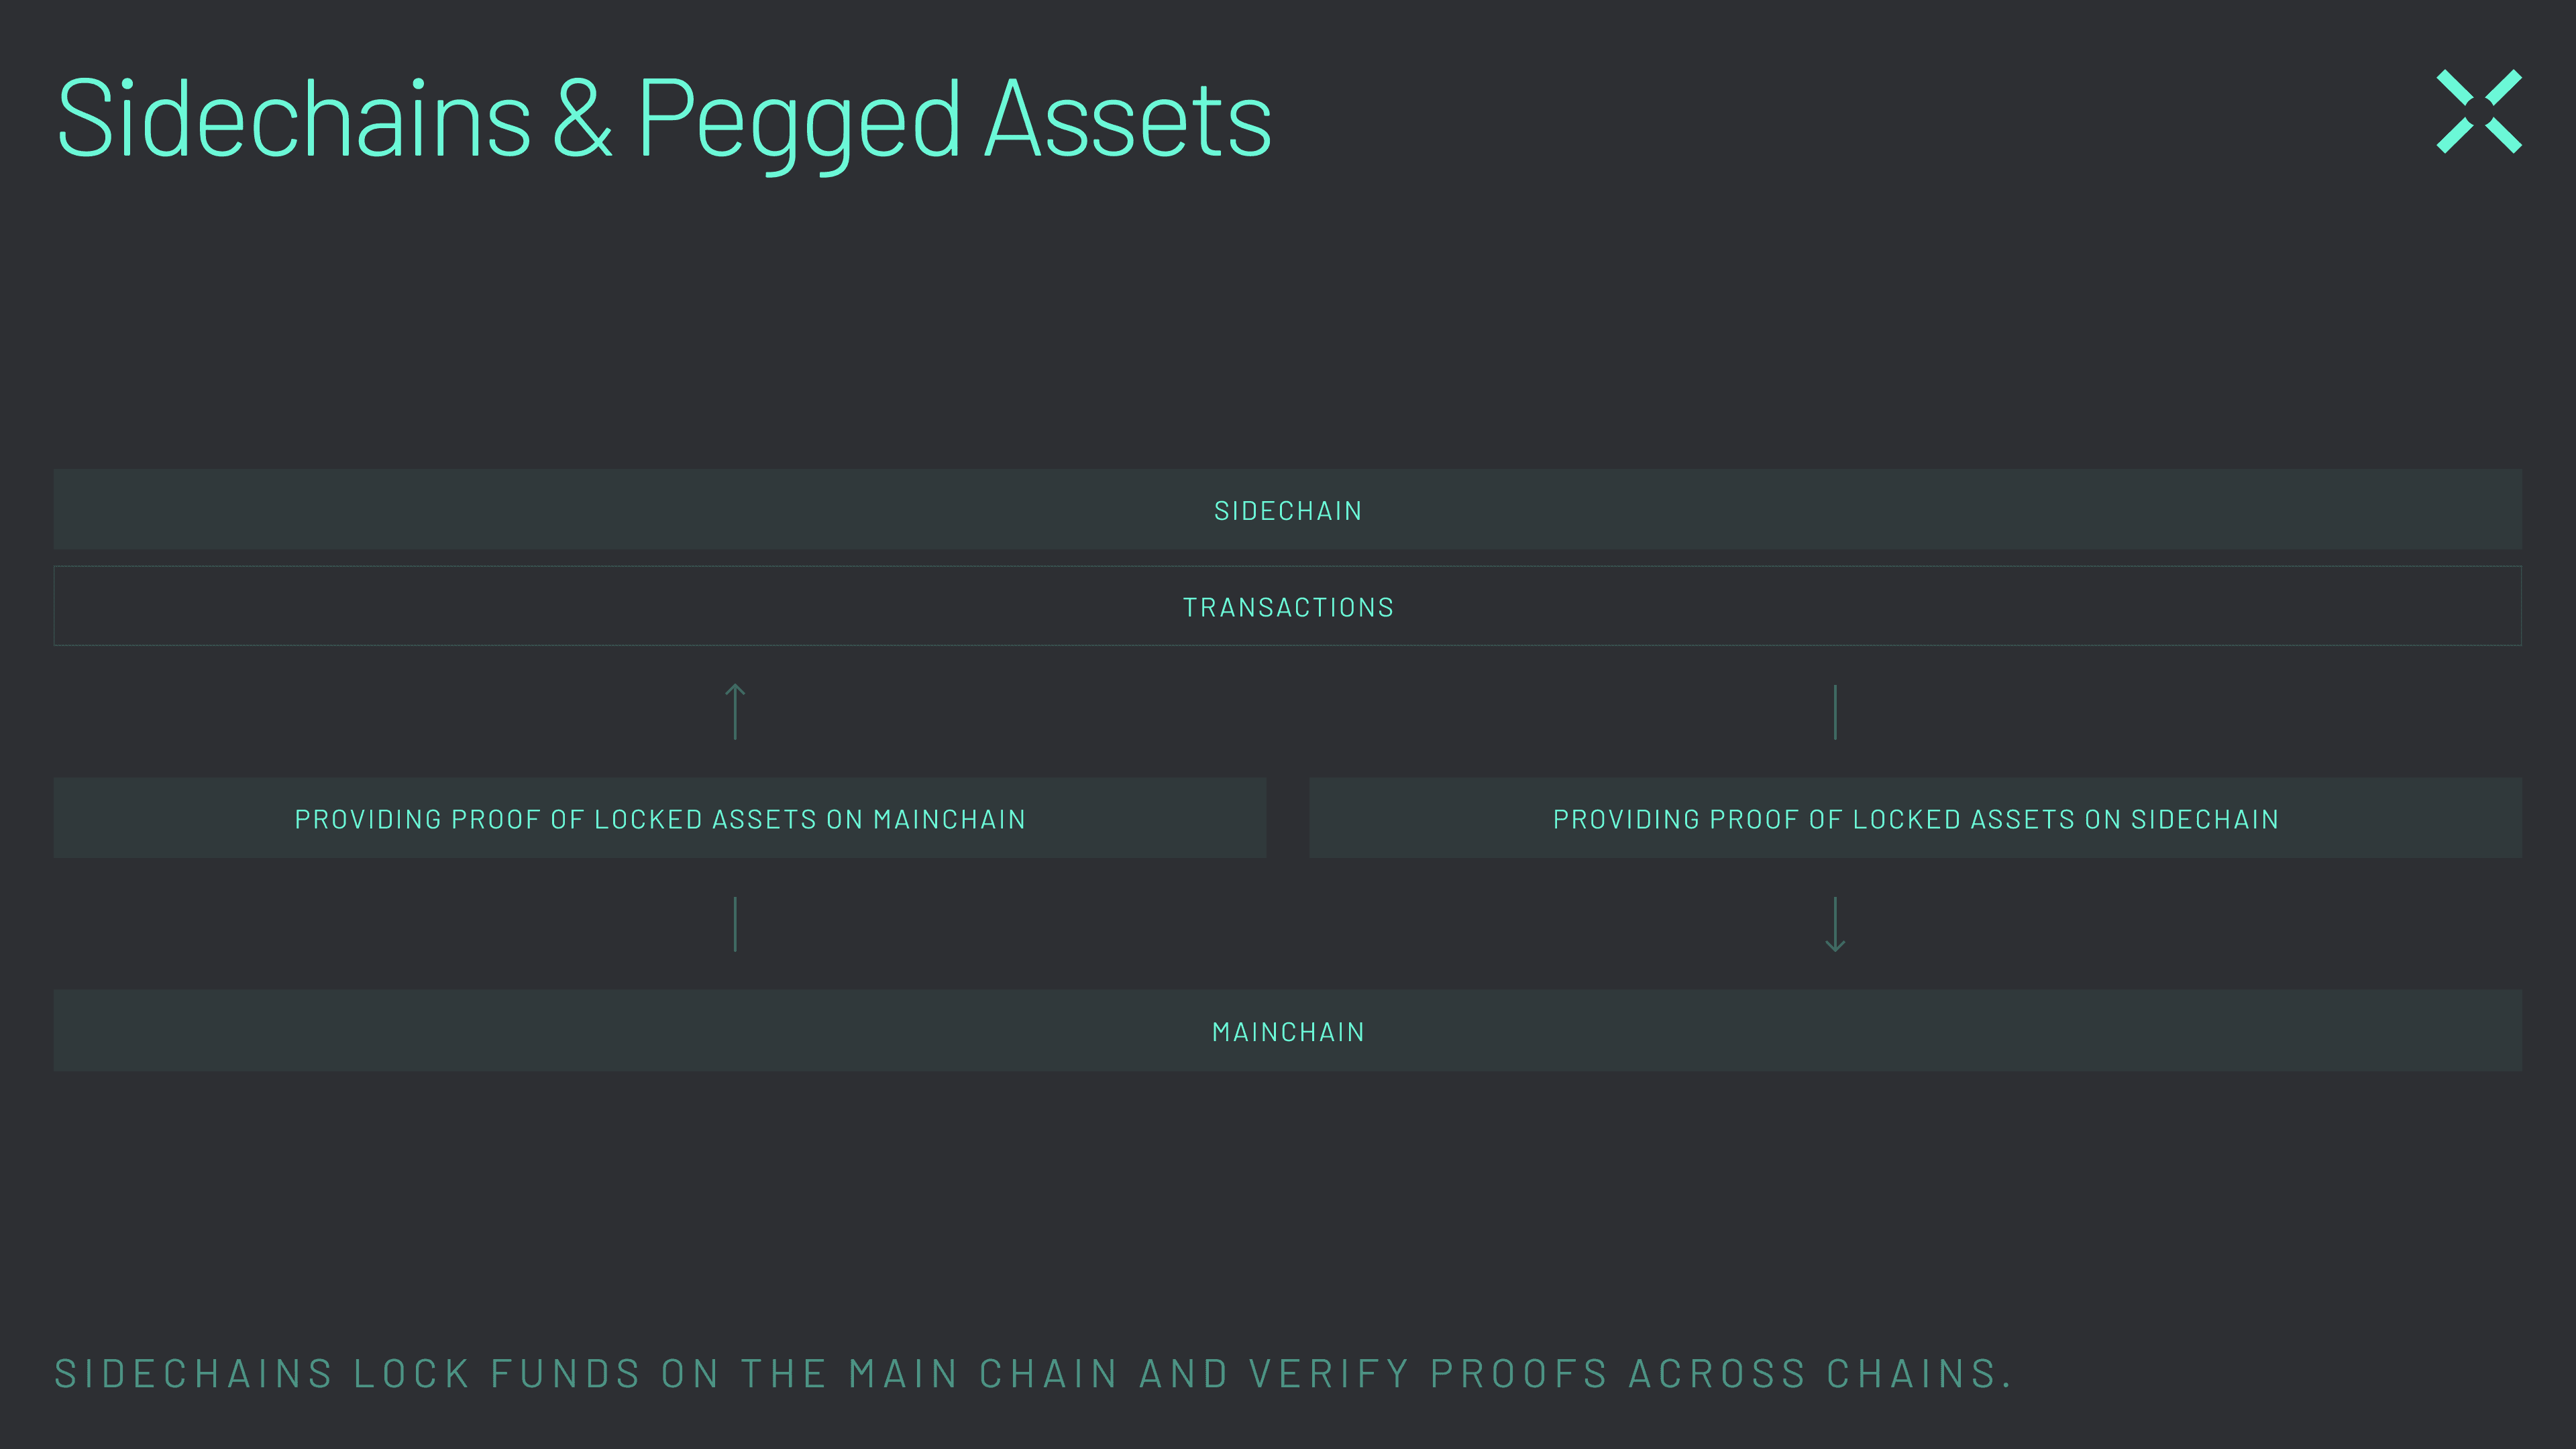Click "ACROSS CHAINS." at the end of the caption
Image resolution: width=2576 pixels, height=1449 pixels.
click(x=1820, y=1374)
